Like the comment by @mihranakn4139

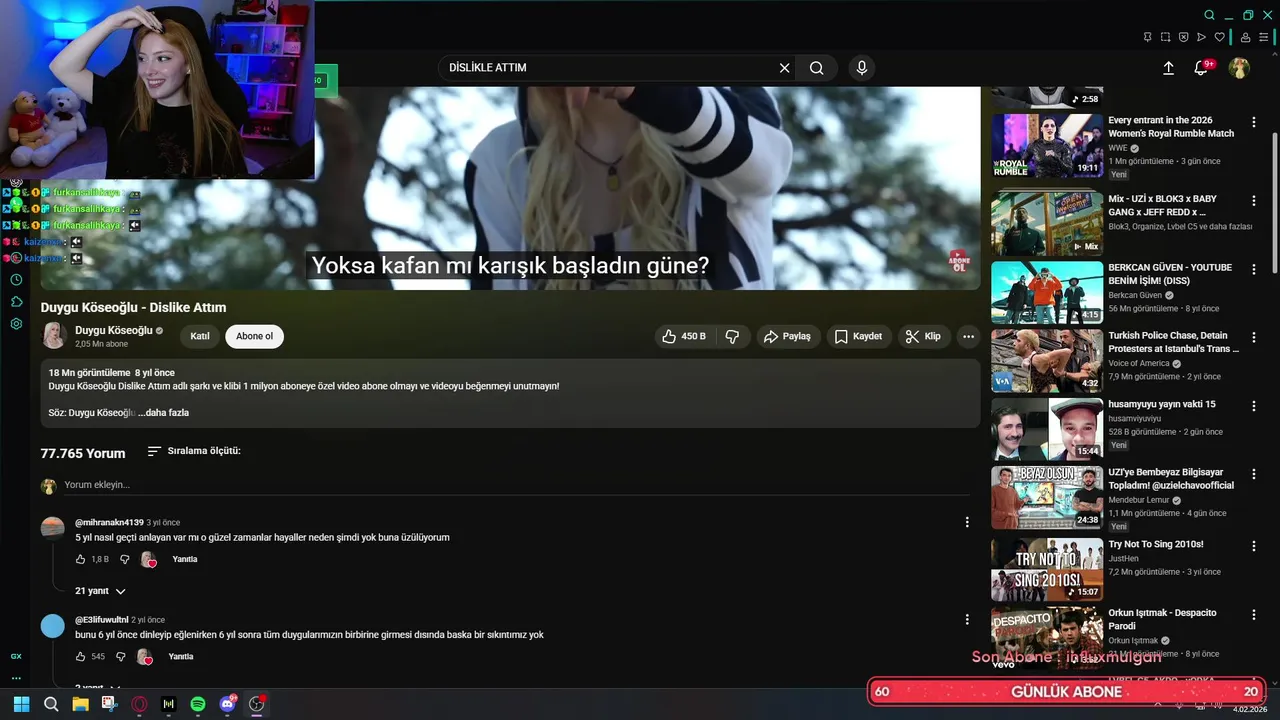coord(81,560)
